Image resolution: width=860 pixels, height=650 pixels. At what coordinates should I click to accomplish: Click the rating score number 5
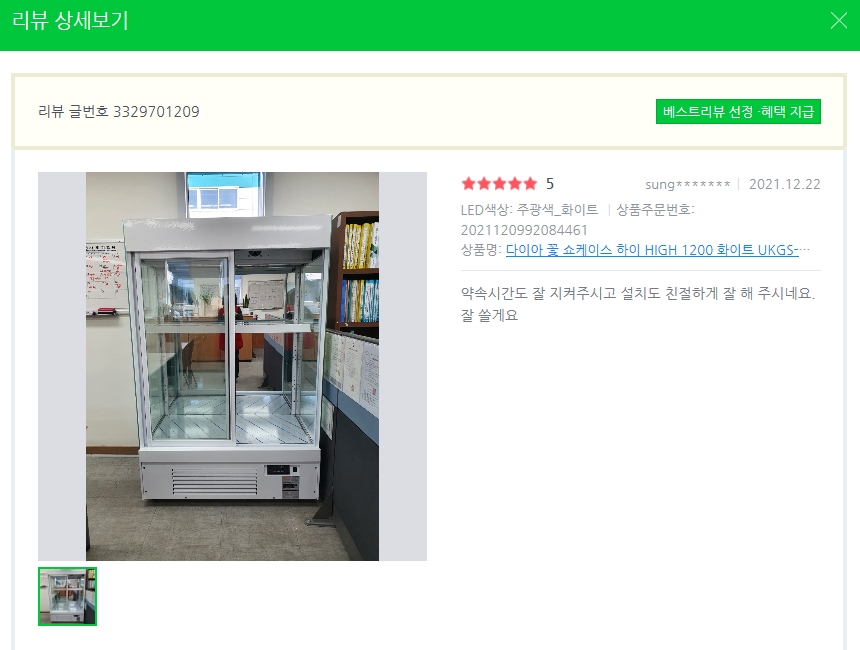click(550, 184)
